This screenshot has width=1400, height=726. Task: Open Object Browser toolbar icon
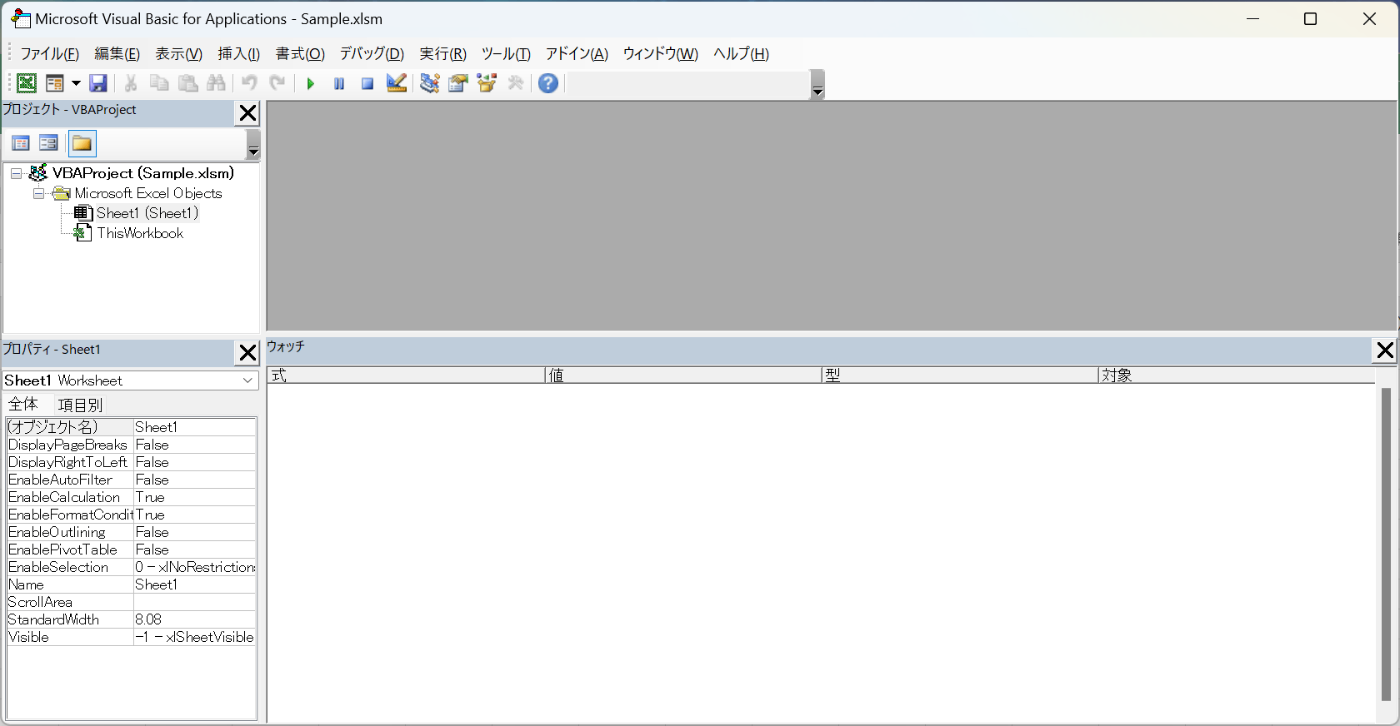pyautogui.click(x=487, y=84)
